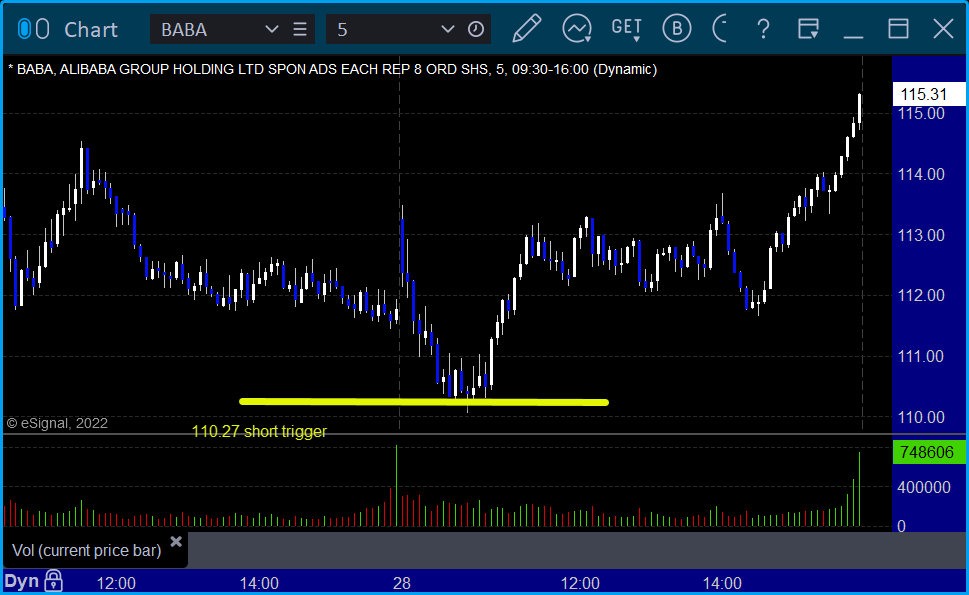Click the 110.00 price axis label
The width and height of the screenshot is (969, 595).
tap(921, 418)
